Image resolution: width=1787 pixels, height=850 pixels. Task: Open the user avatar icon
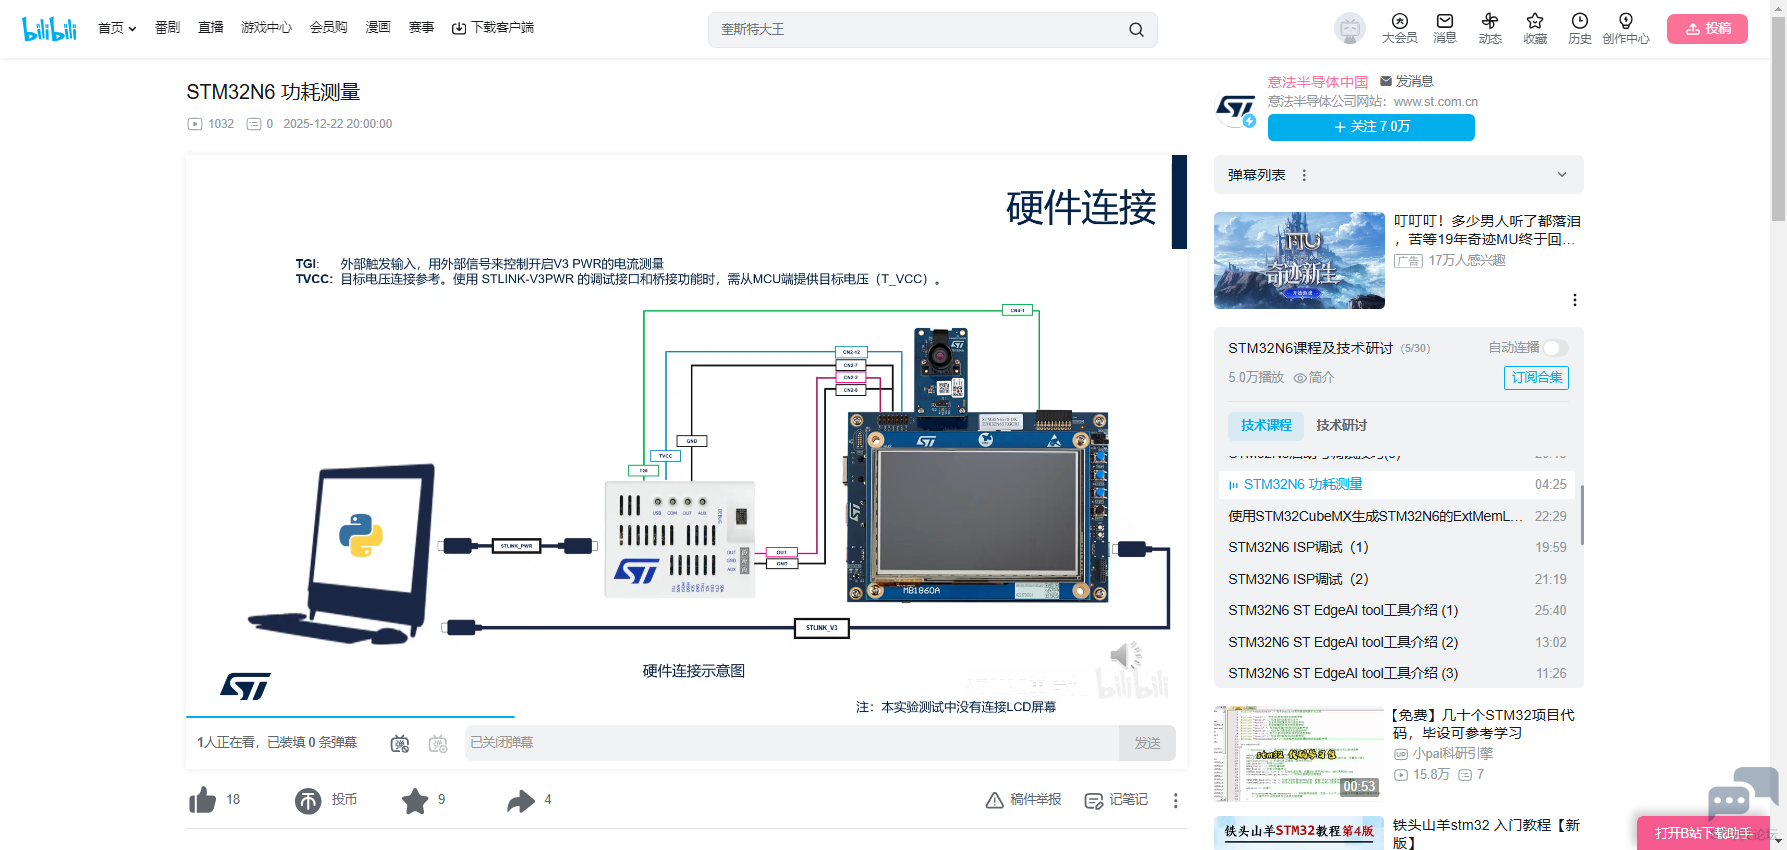click(x=1350, y=29)
